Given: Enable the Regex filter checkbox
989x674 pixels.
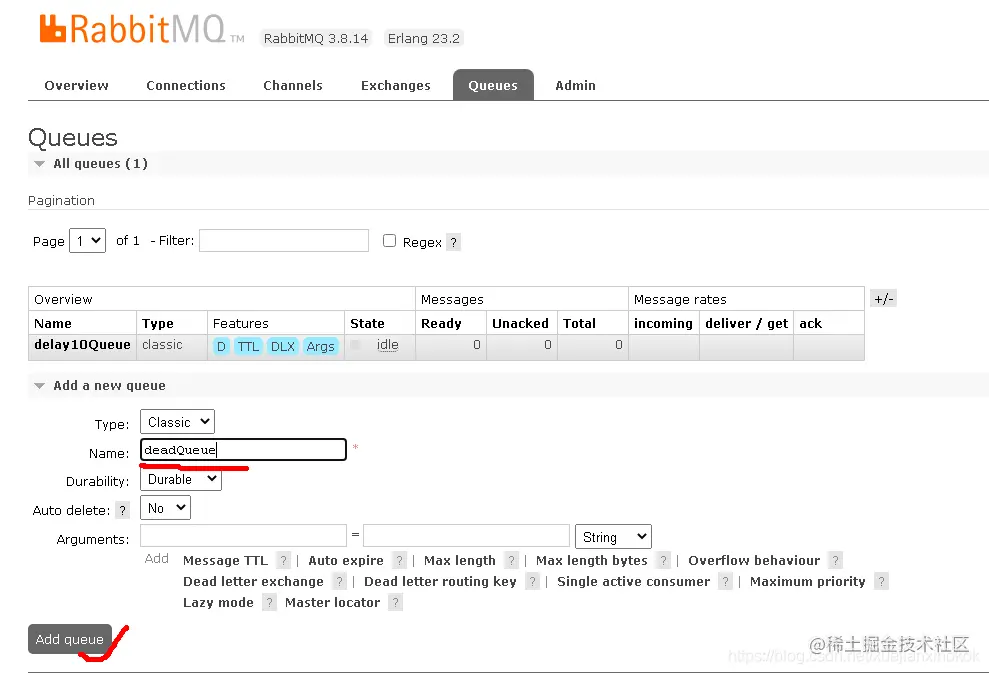Looking at the screenshot, I should click(389, 241).
